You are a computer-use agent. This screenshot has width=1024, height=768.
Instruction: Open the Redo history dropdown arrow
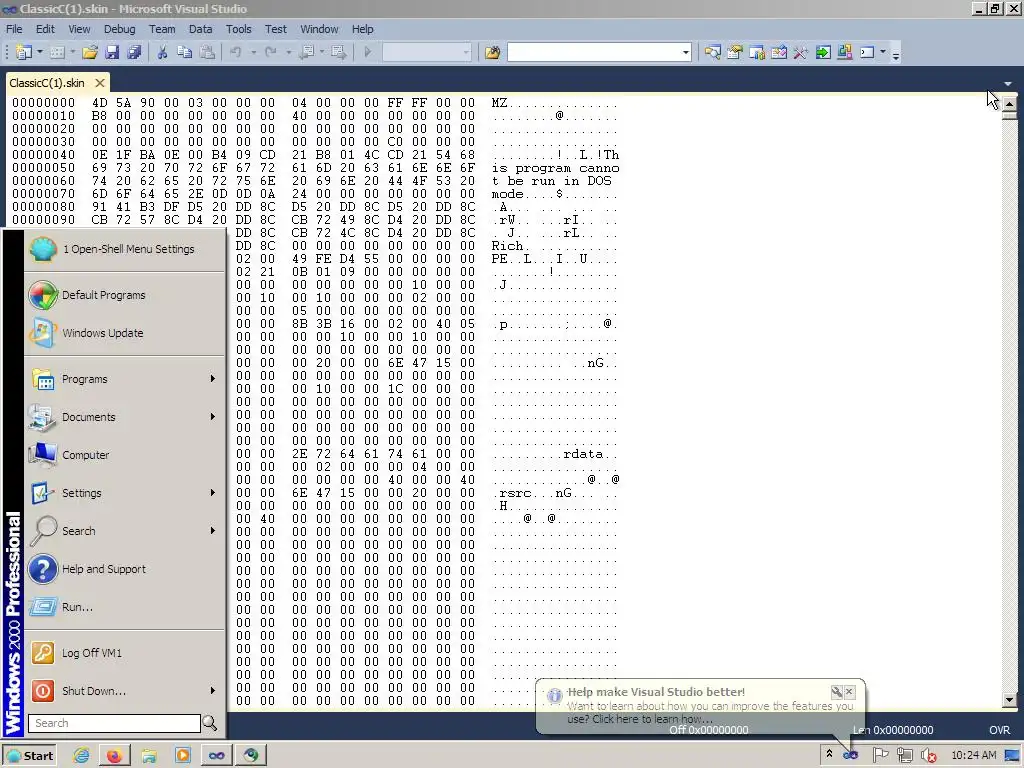[x=289, y=52]
